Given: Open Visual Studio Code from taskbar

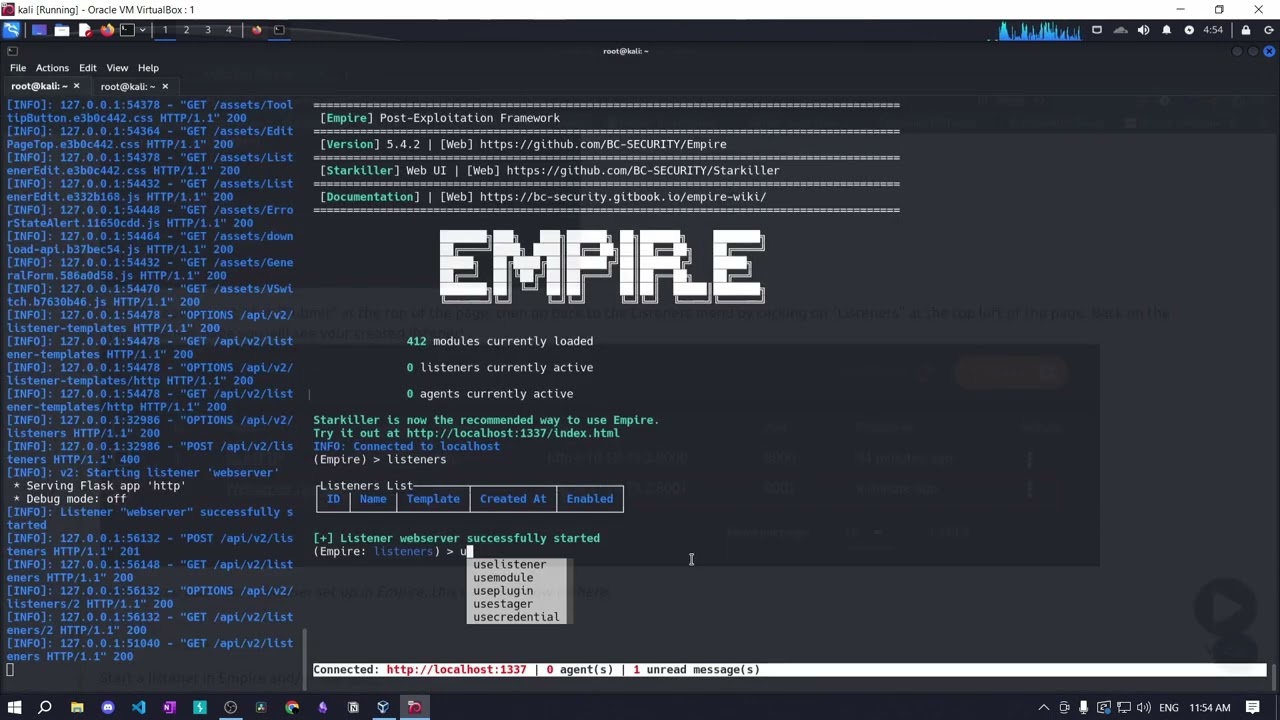Looking at the screenshot, I should pos(138,707).
